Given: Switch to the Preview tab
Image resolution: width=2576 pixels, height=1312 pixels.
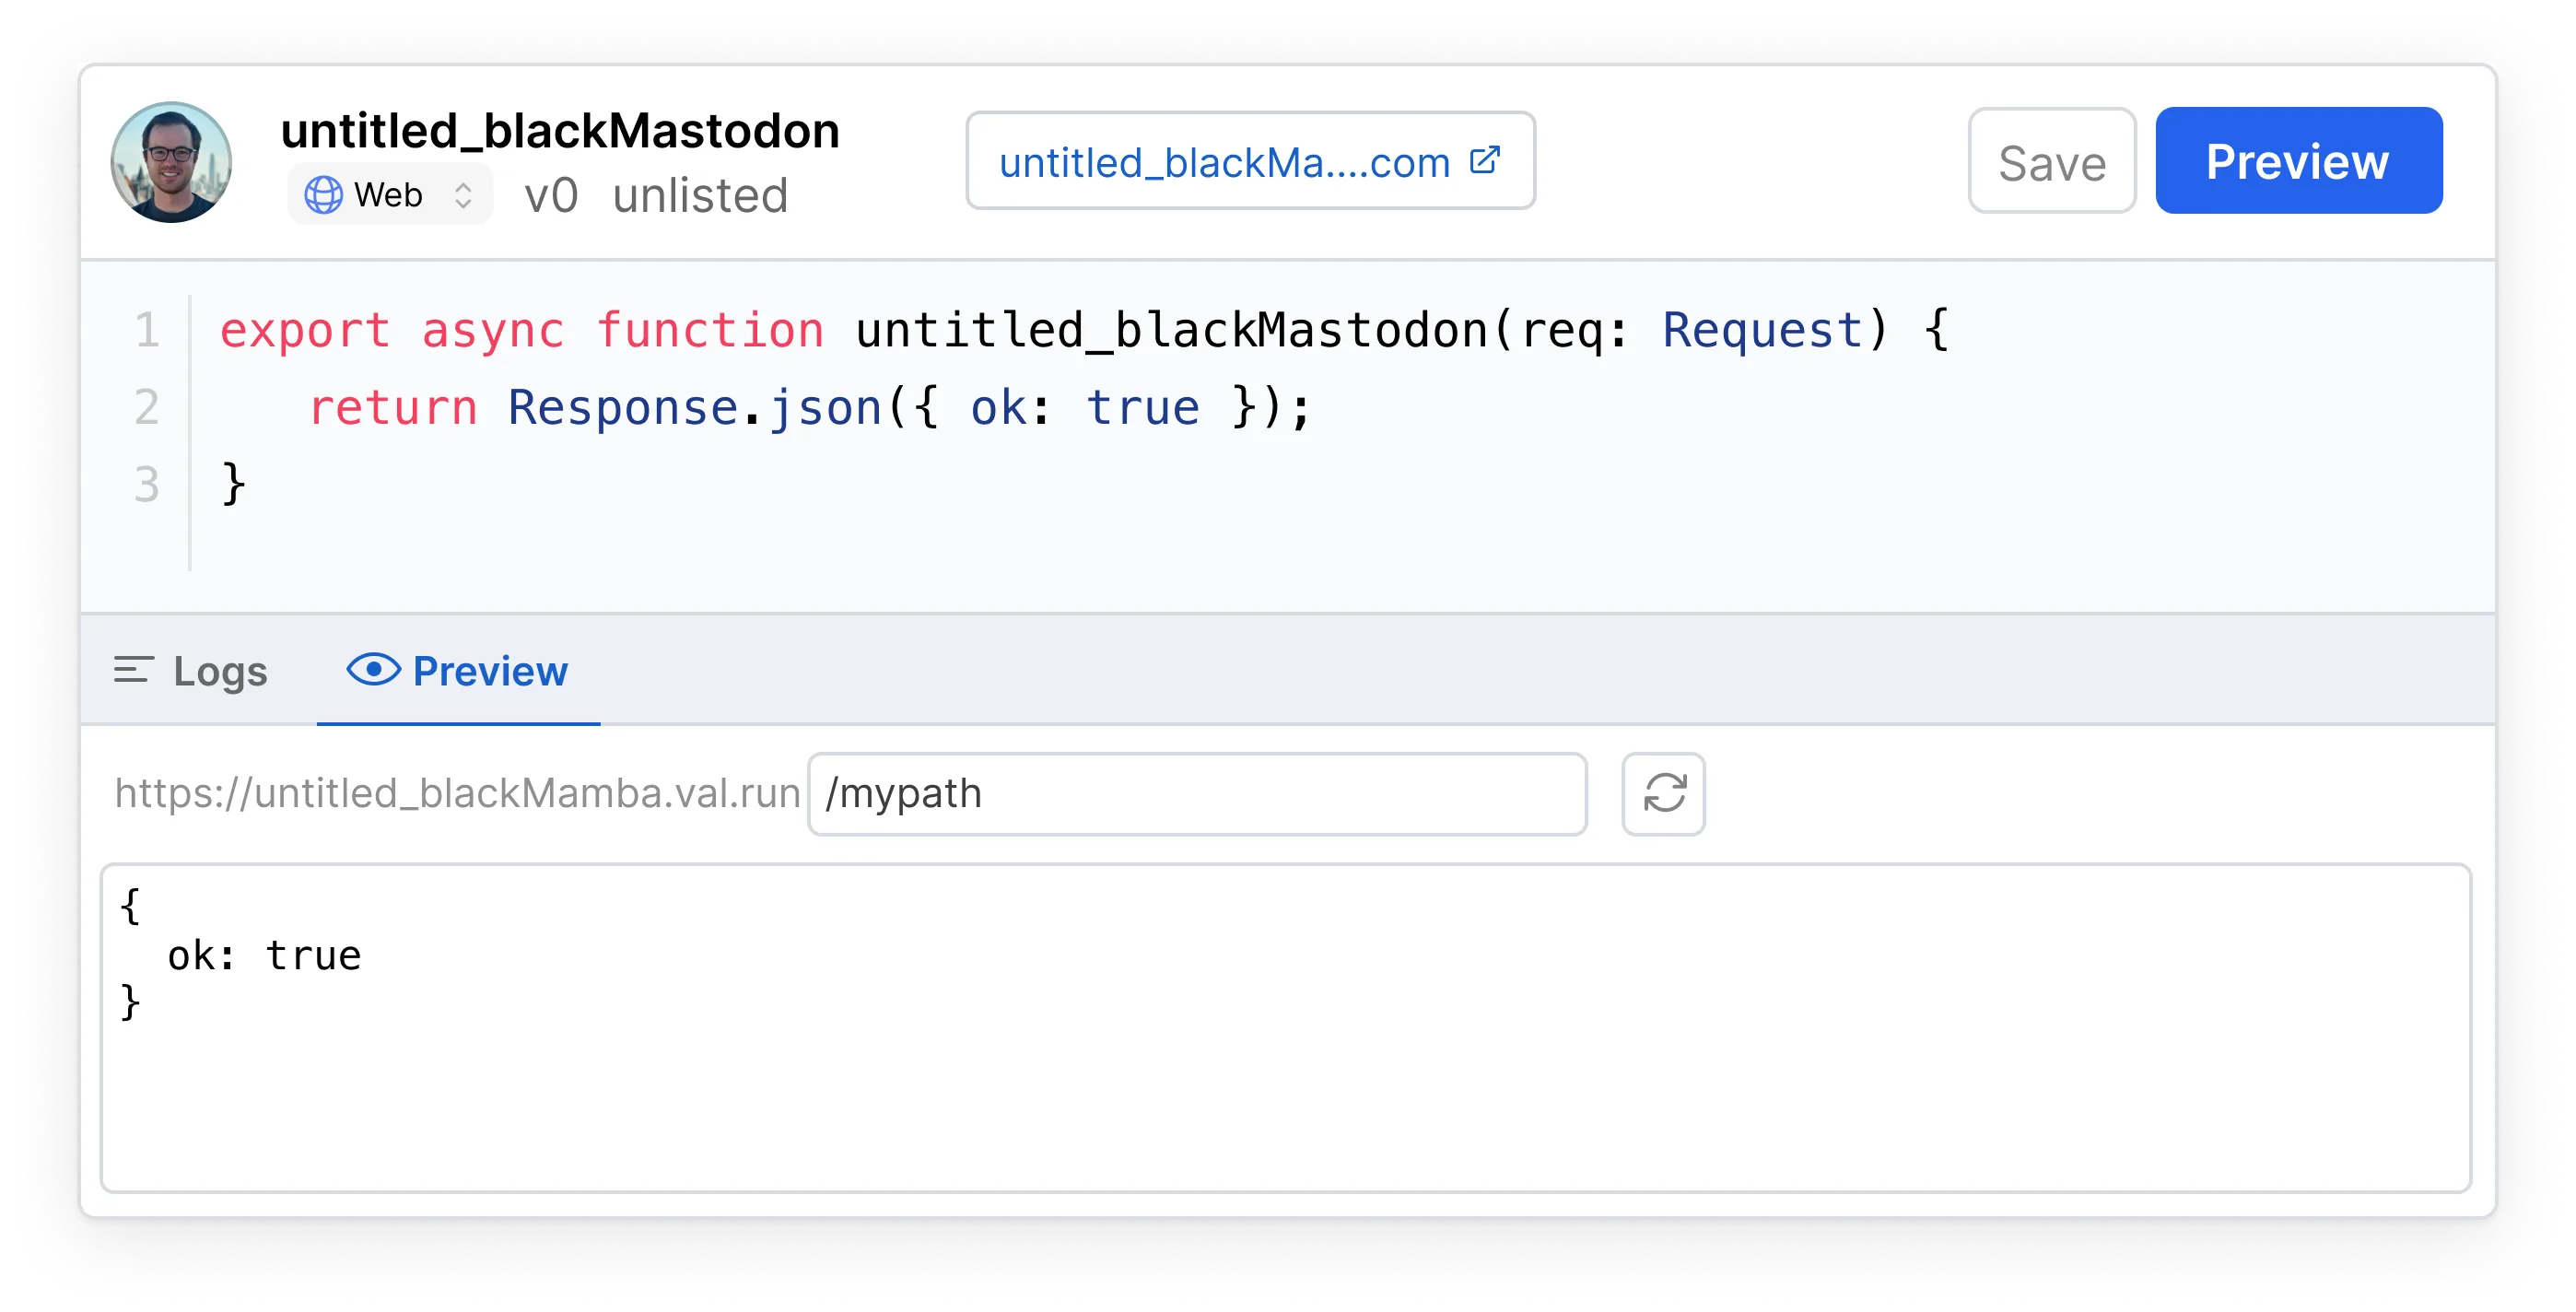Looking at the screenshot, I should pyautogui.click(x=490, y=670).
